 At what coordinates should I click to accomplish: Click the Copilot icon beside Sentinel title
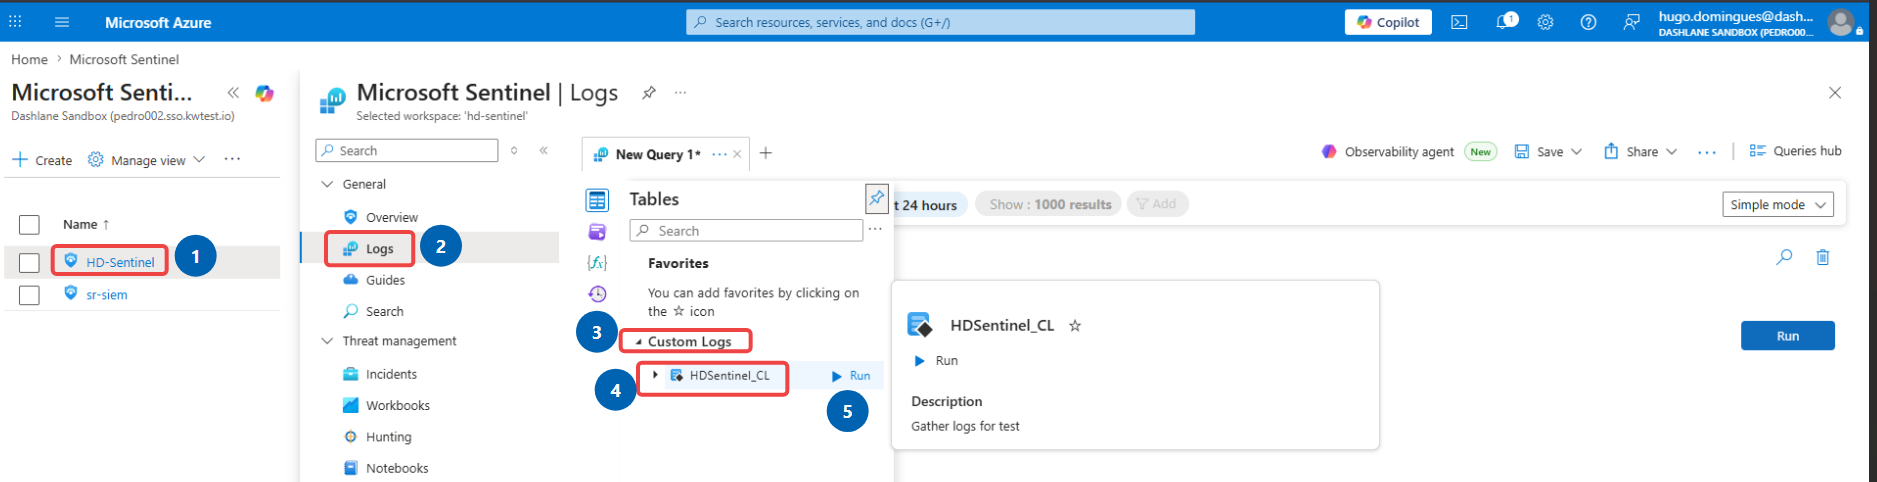264,93
